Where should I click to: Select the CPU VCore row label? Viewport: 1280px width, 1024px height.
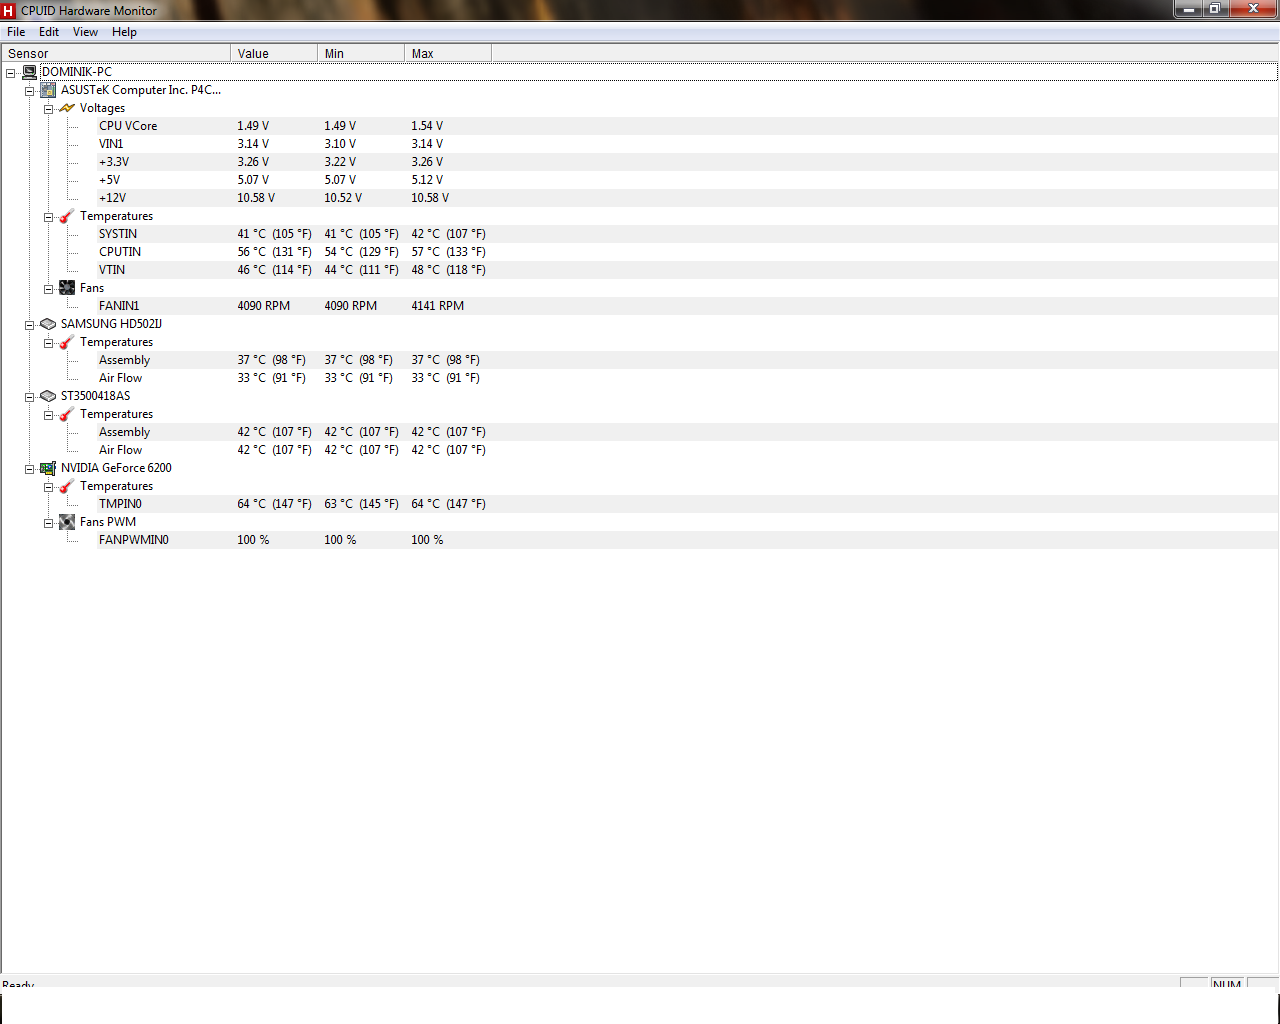pyautogui.click(x=128, y=126)
